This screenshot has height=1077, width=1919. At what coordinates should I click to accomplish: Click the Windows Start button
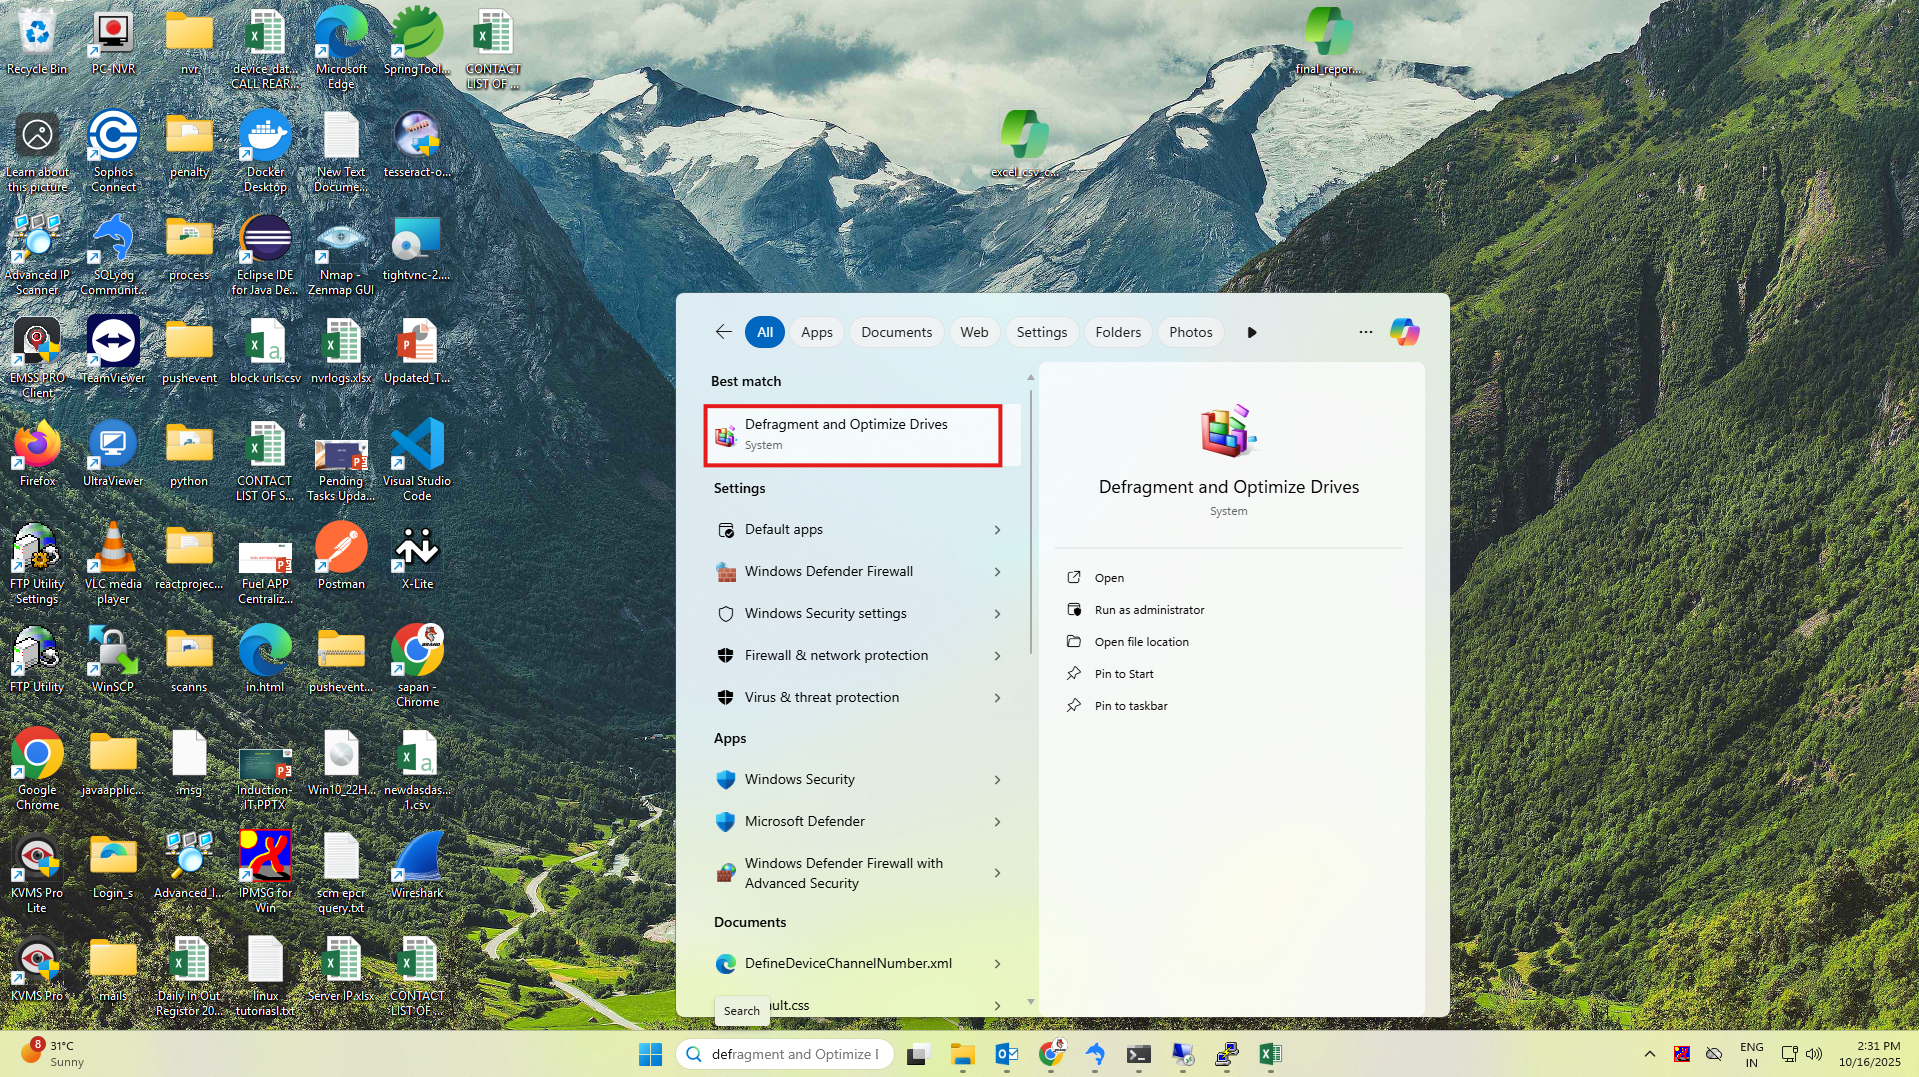pos(650,1054)
